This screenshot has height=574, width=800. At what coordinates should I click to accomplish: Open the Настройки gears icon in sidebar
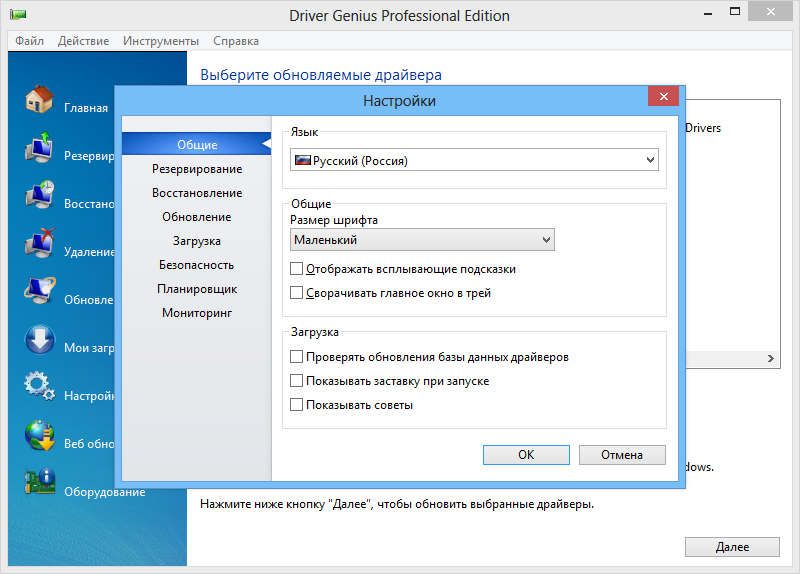(39, 386)
